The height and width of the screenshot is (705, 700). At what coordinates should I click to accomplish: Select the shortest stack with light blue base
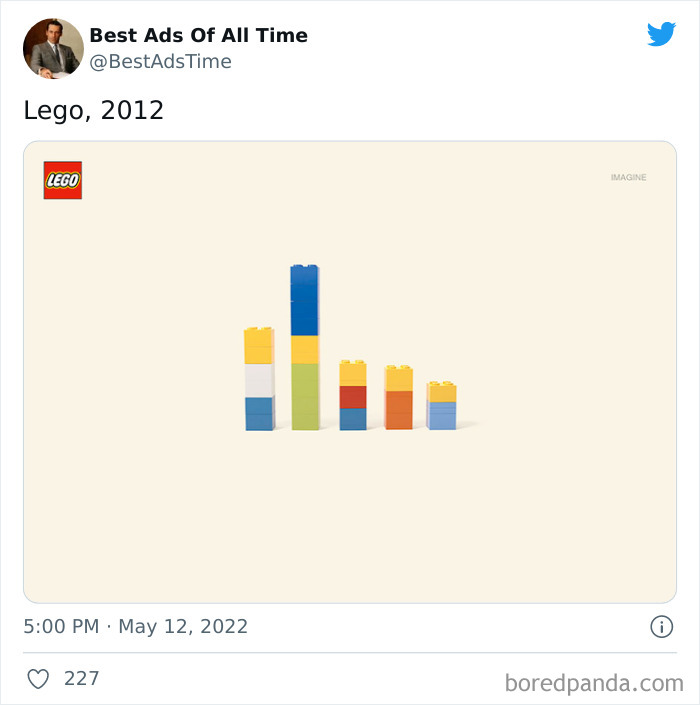coord(441,406)
